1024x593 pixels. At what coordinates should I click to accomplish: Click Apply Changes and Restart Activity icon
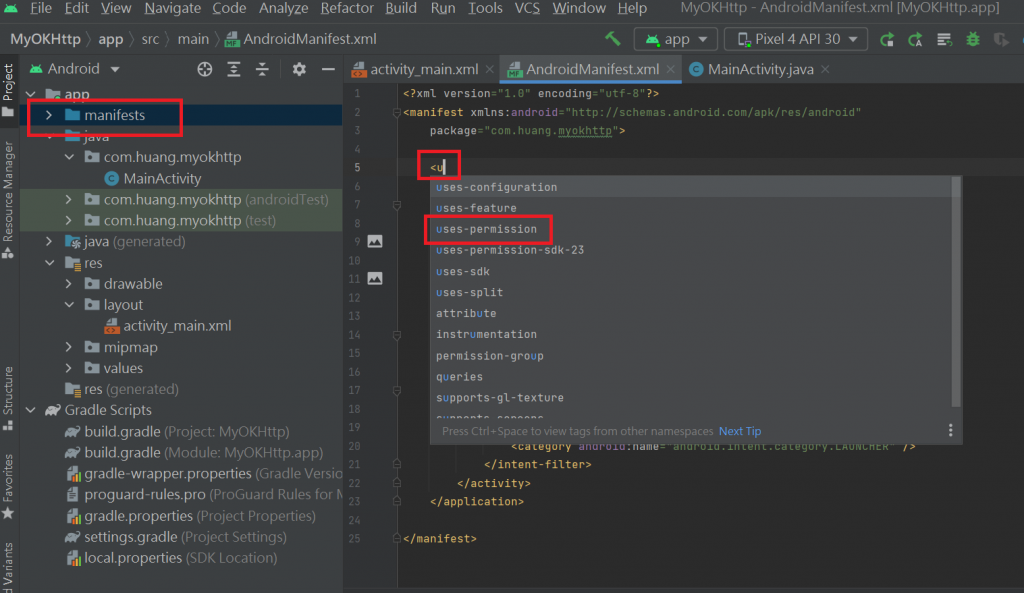coord(916,39)
